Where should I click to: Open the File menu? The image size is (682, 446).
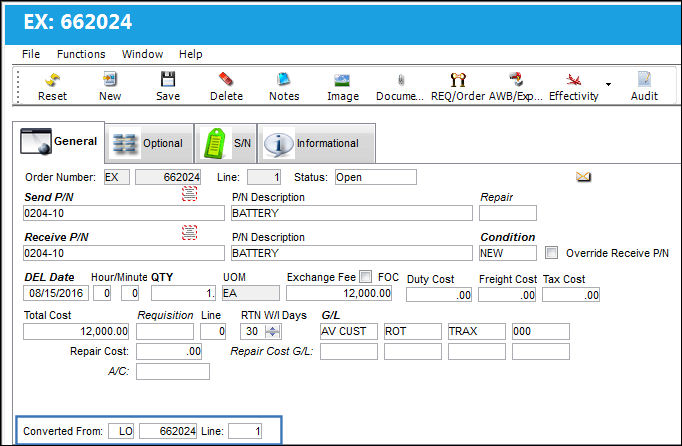point(31,54)
